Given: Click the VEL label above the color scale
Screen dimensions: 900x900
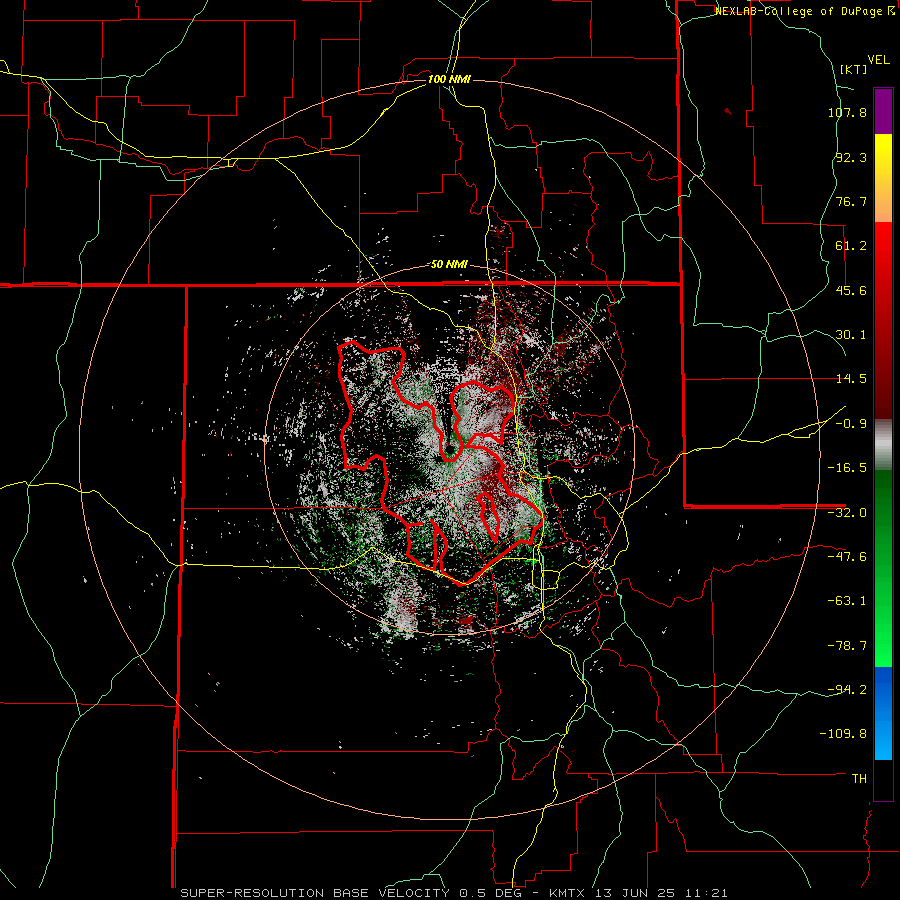Looking at the screenshot, I should pos(878,60).
